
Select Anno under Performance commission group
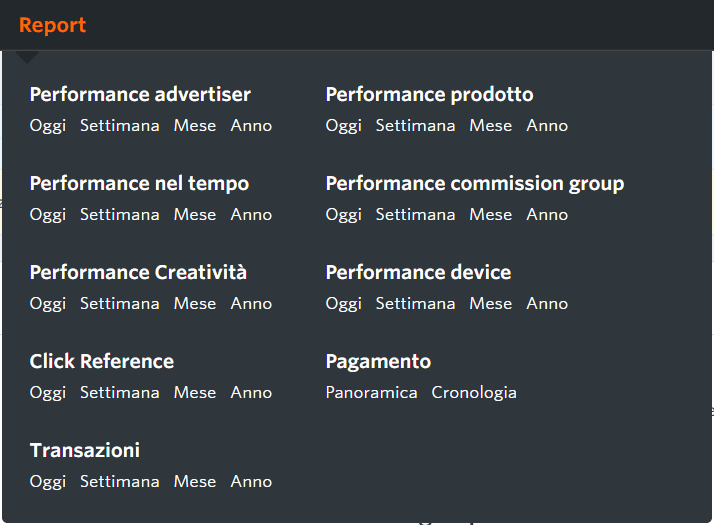pyautogui.click(x=547, y=215)
